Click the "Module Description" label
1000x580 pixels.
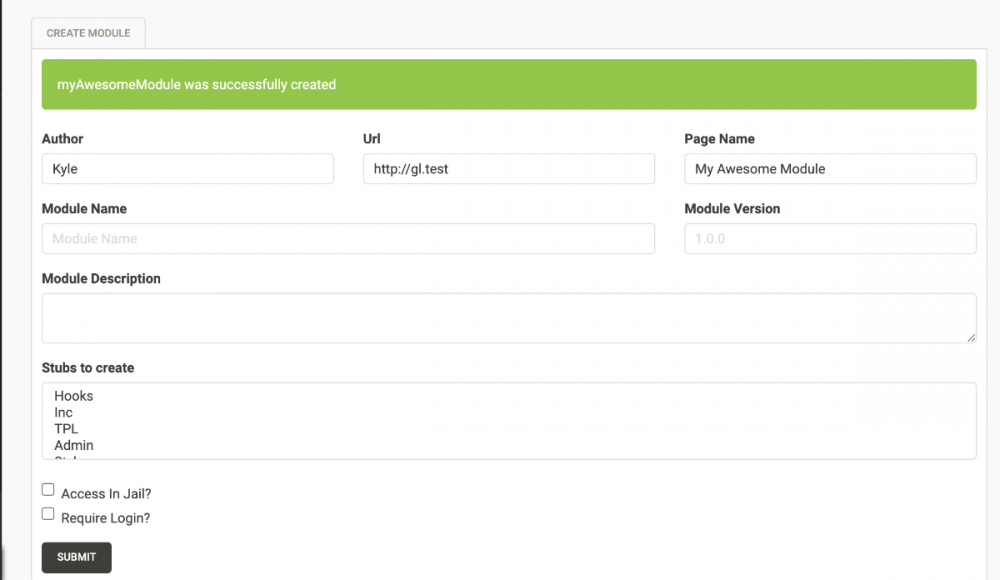tap(101, 279)
